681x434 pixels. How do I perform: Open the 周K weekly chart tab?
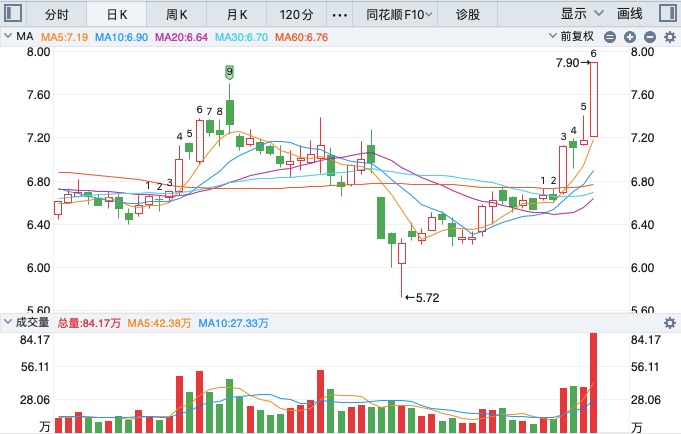tap(177, 14)
